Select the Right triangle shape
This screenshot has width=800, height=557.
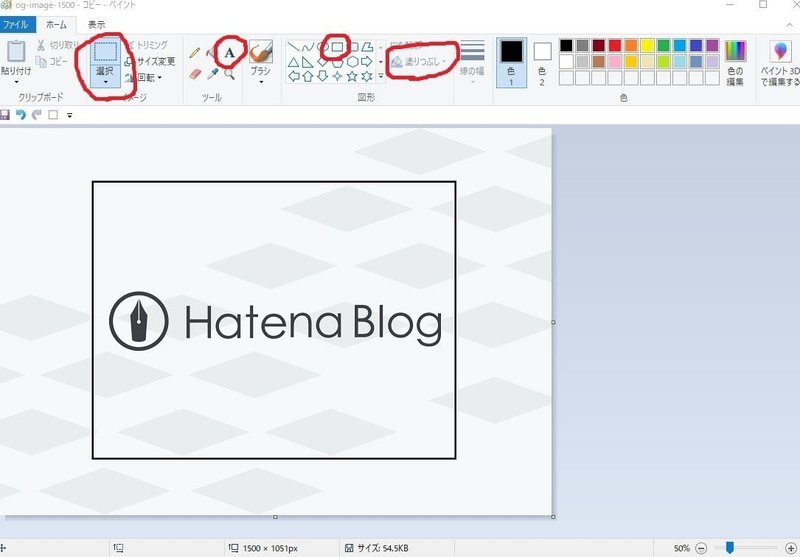(x=308, y=62)
